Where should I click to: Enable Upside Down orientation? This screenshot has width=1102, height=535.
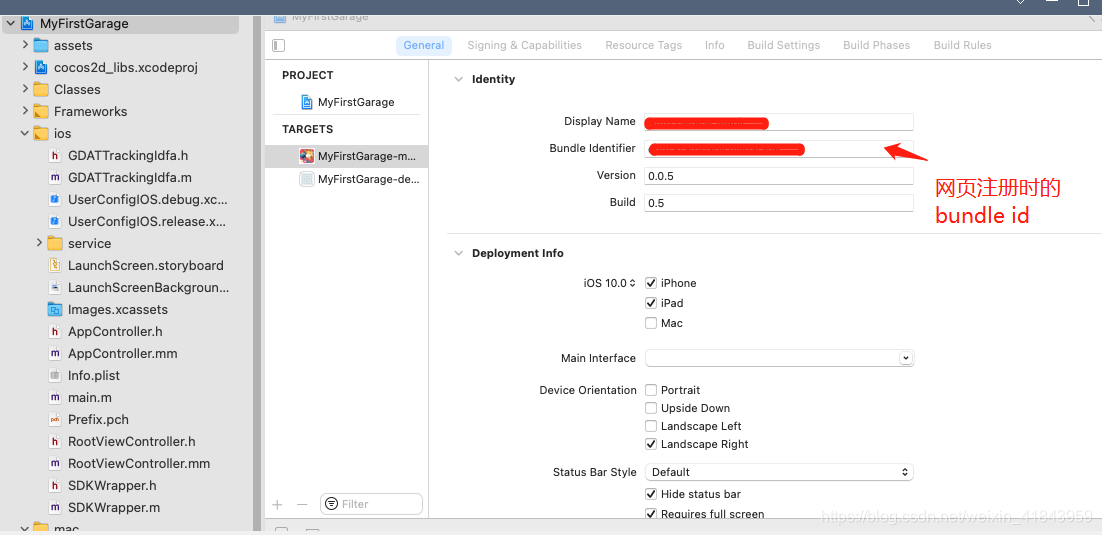click(x=651, y=408)
